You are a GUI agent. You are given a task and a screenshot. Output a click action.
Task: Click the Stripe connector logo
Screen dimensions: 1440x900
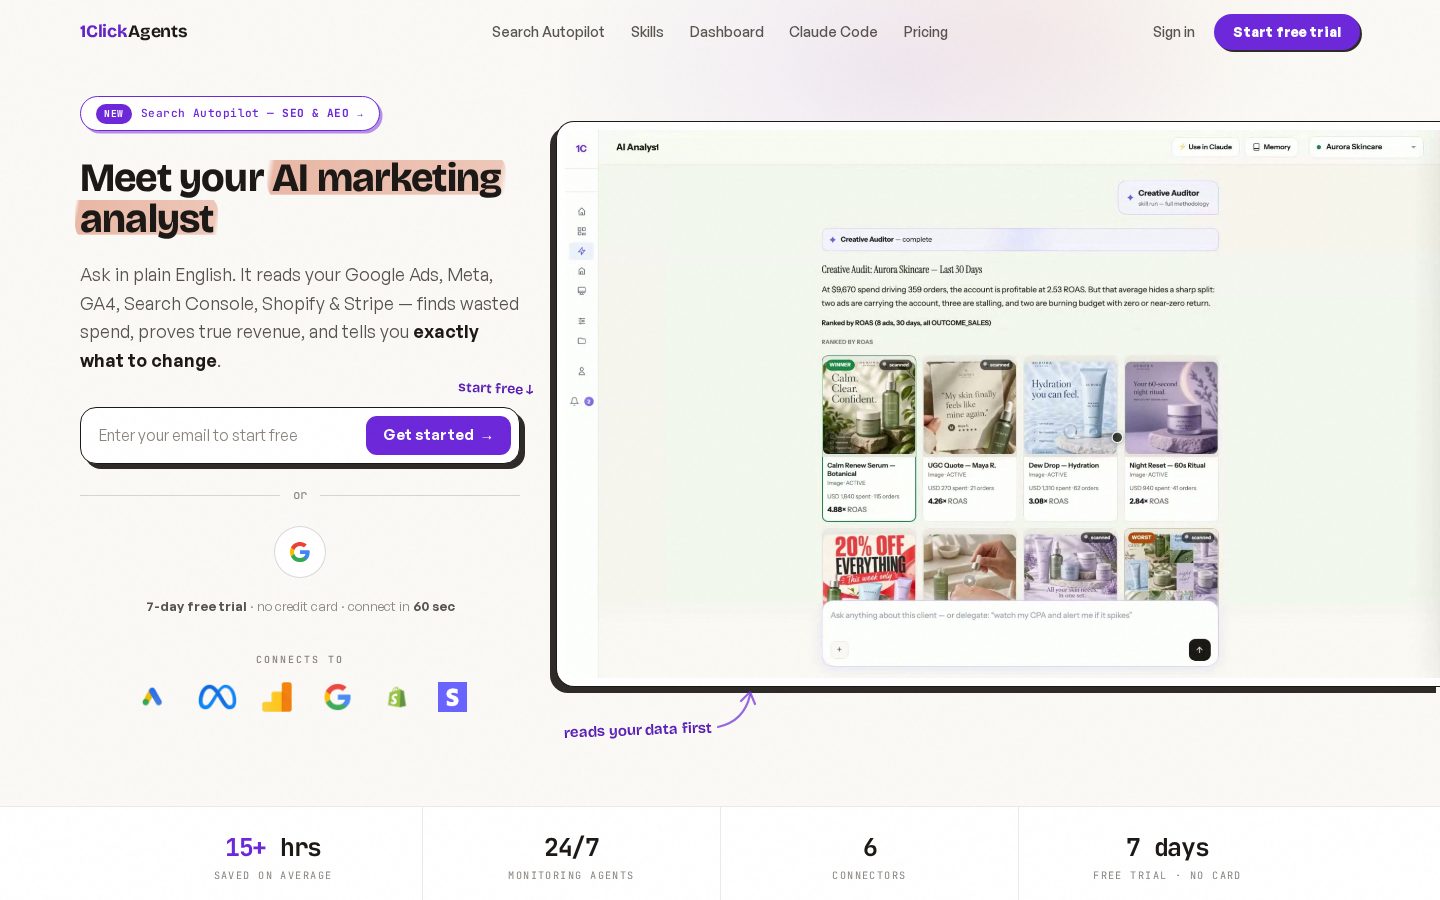tap(452, 697)
